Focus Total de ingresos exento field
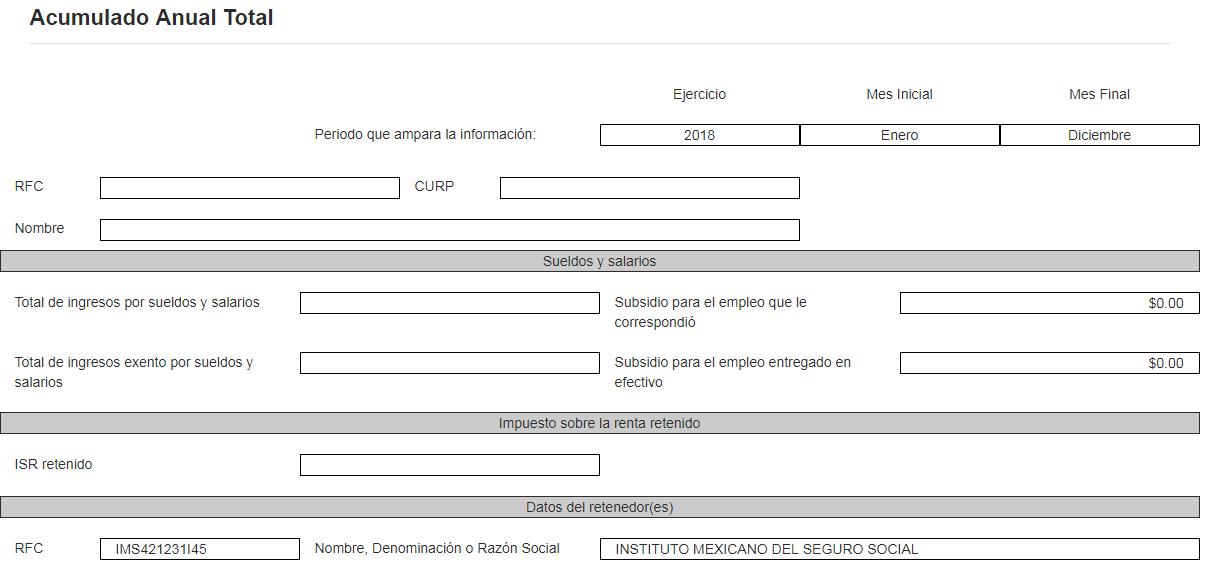Image resolution: width=1213 pixels, height=563 pixels. pos(450,363)
